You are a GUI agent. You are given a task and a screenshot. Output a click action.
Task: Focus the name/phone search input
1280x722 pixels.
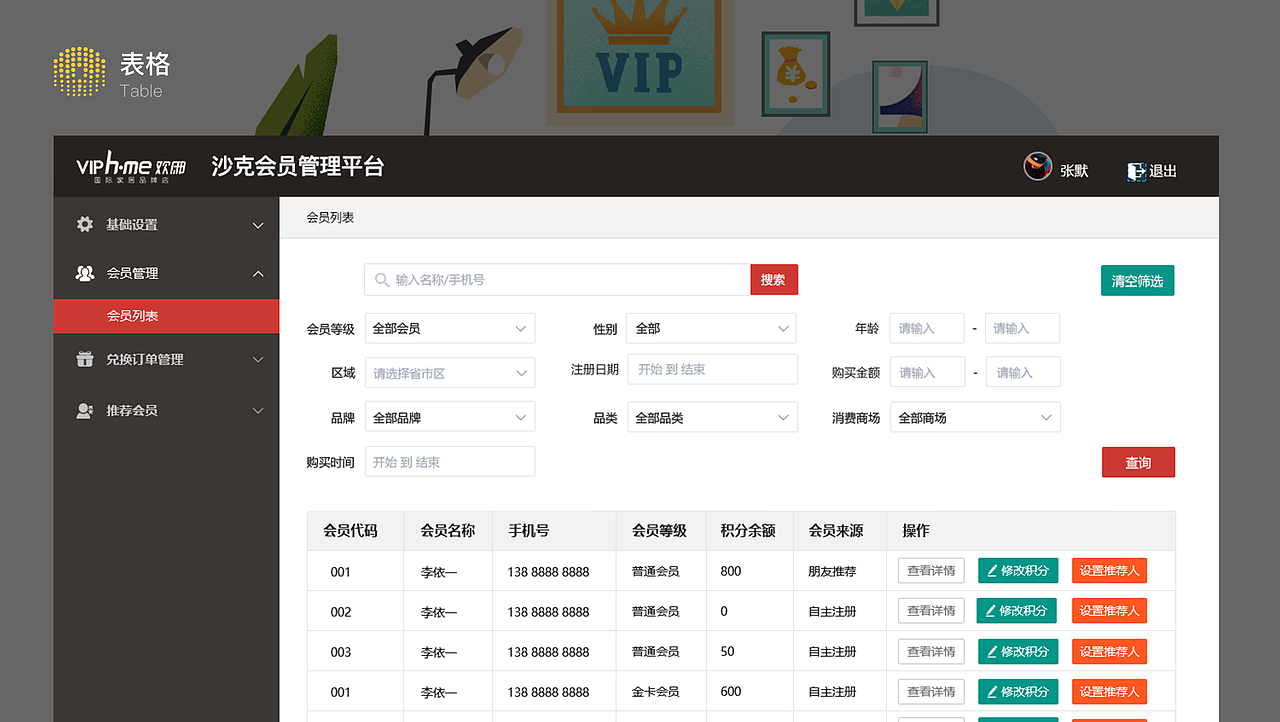click(x=558, y=280)
